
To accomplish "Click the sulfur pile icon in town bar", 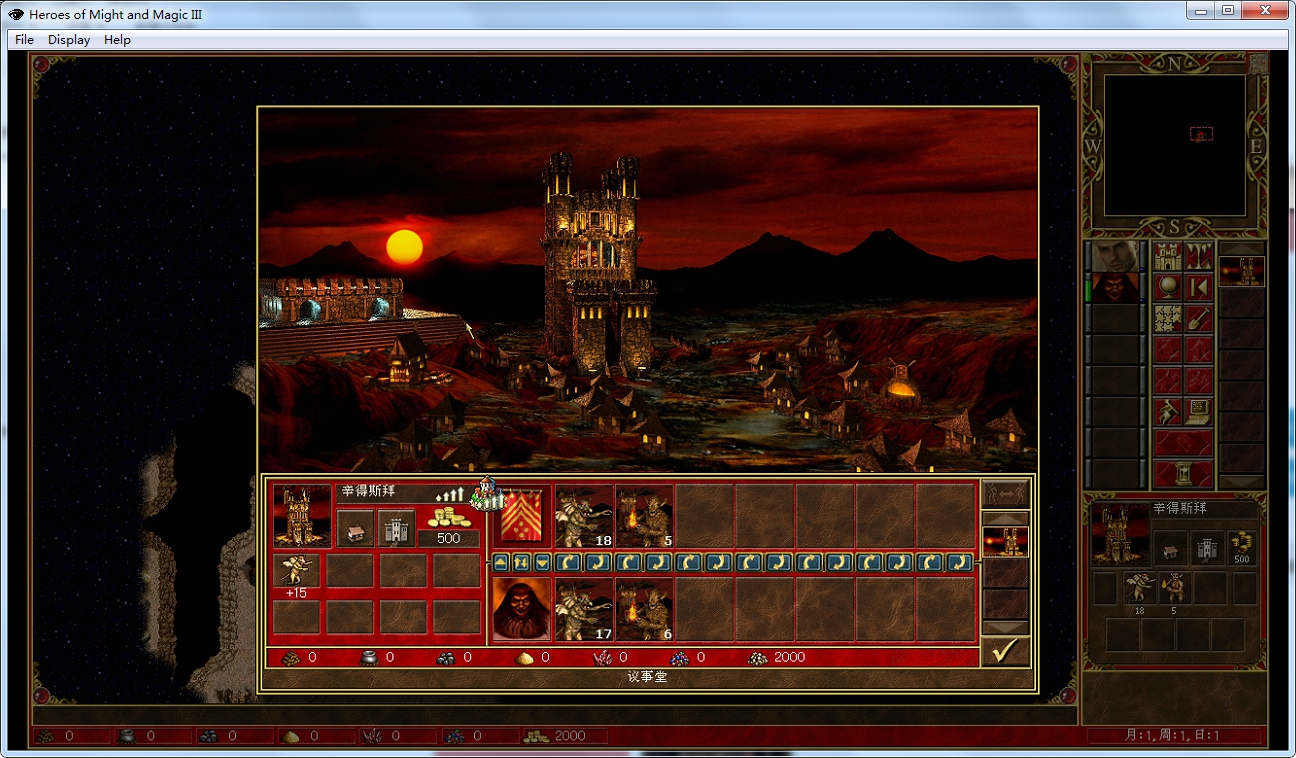I will pyautogui.click(x=524, y=657).
